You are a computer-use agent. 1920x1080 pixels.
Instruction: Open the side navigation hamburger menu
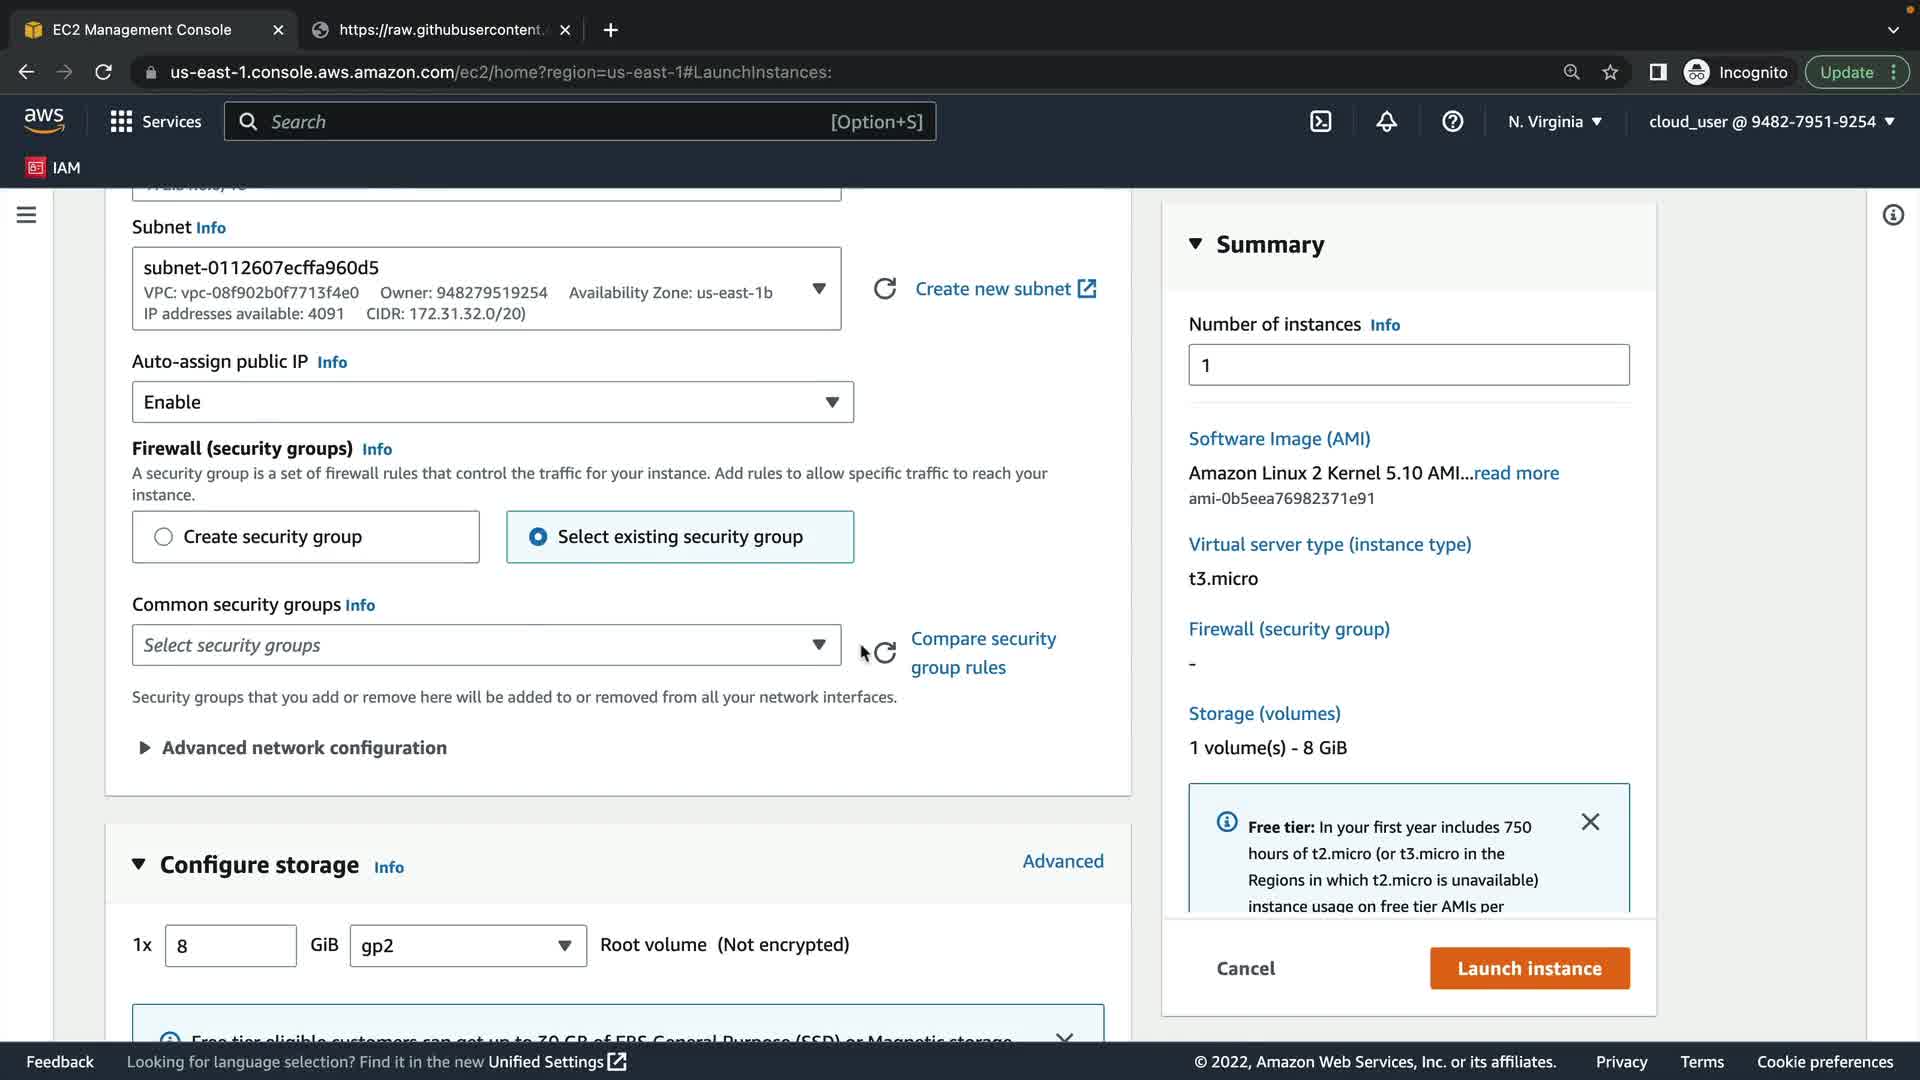[x=27, y=215]
